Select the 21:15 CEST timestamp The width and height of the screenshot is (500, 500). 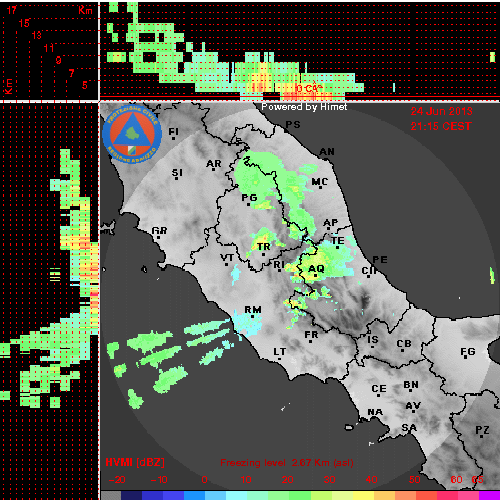tap(441, 126)
